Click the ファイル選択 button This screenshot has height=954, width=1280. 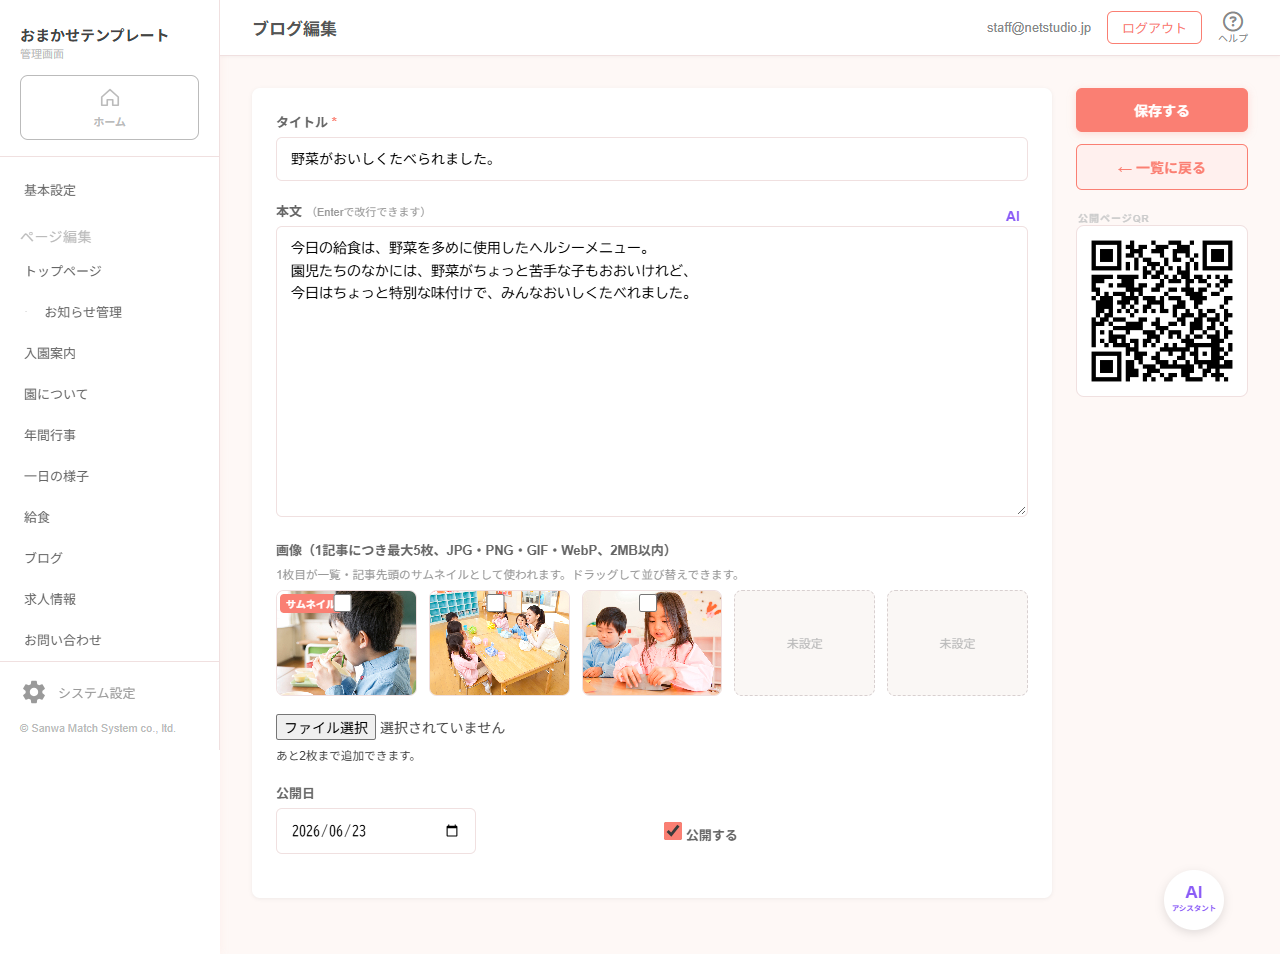pyautogui.click(x=326, y=727)
